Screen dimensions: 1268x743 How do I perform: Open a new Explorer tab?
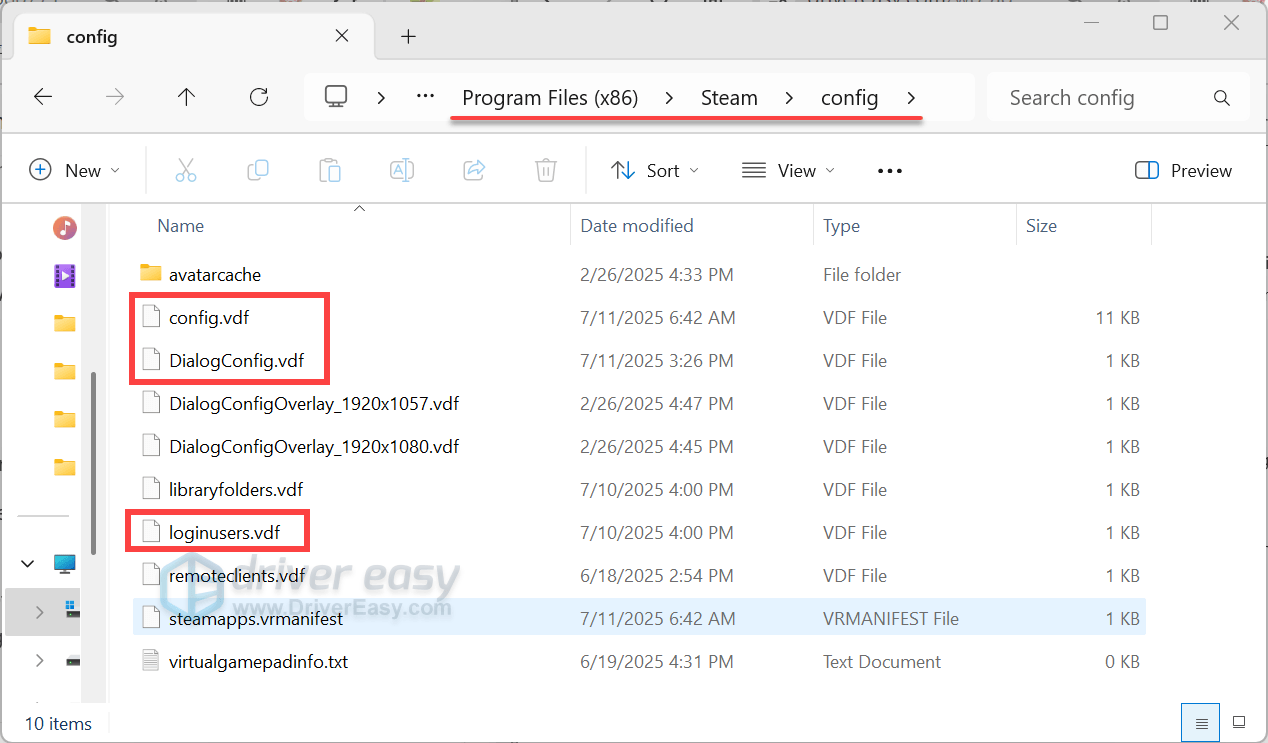[x=408, y=36]
